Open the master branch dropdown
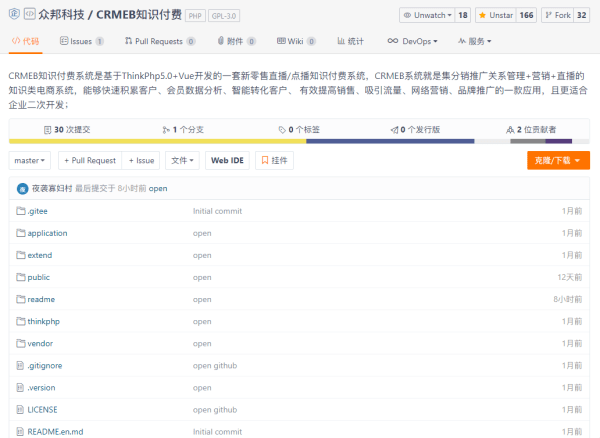The height and width of the screenshot is (438, 600). [30, 160]
